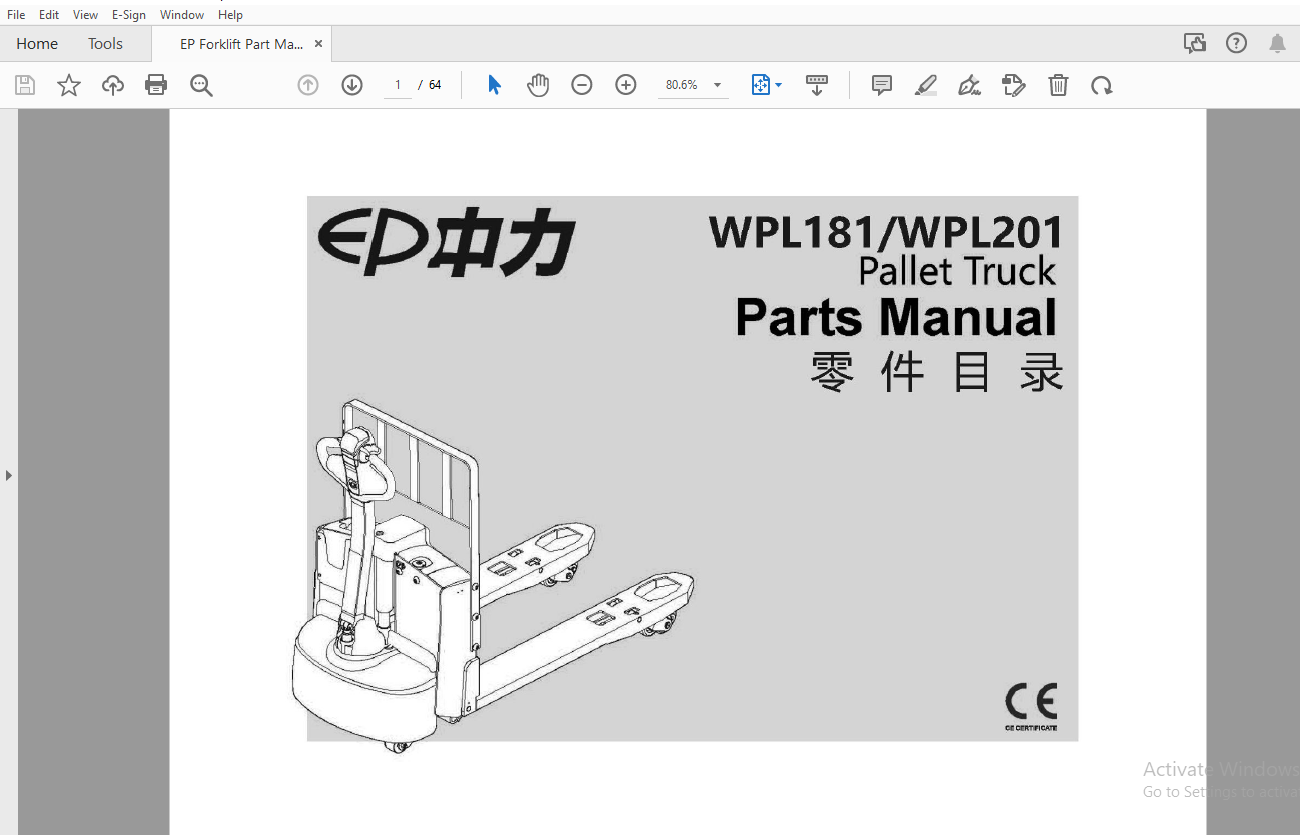Viewport: 1300px width, 835px height.
Task: Open the share/chat icon at top right
Action: (1194, 43)
